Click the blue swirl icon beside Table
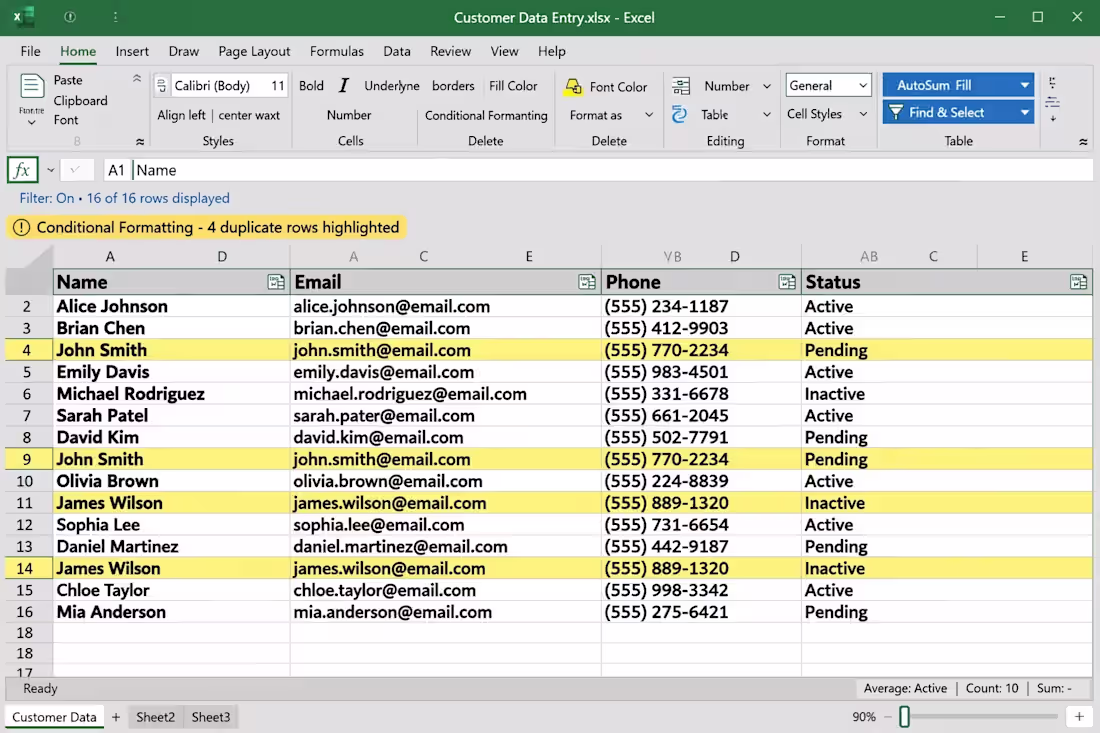Image resolution: width=1100 pixels, height=733 pixels. 679,114
